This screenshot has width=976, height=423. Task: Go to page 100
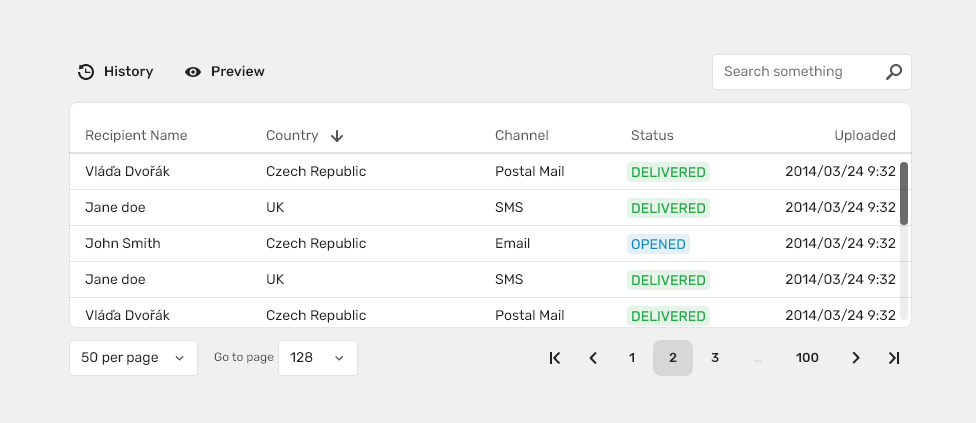click(807, 358)
